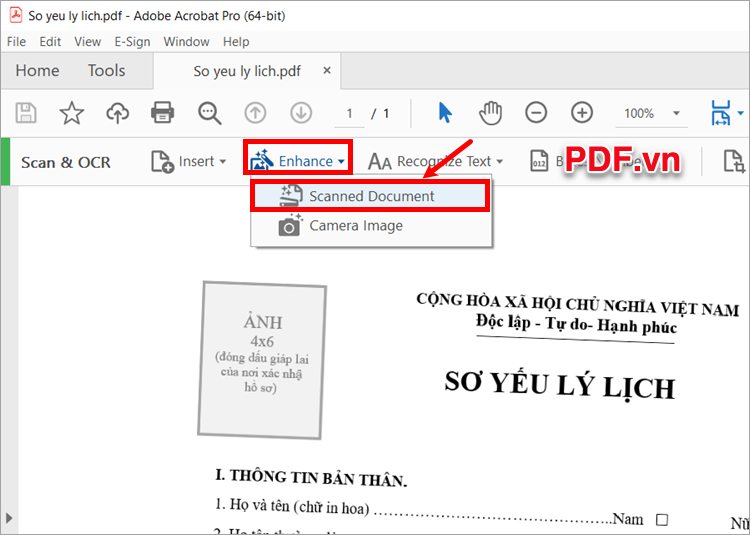Image resolution: width=750 pixels, height=535 pixels.
Task: Click the magnifier find text icon
Action: [209, 113]
